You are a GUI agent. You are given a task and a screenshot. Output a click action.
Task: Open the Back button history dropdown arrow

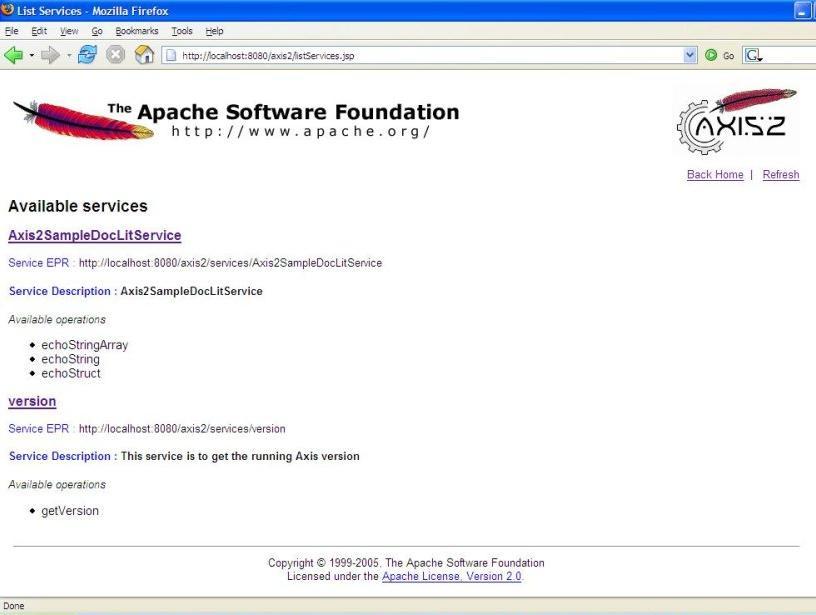pyautogui.click(x=32, y=55)
